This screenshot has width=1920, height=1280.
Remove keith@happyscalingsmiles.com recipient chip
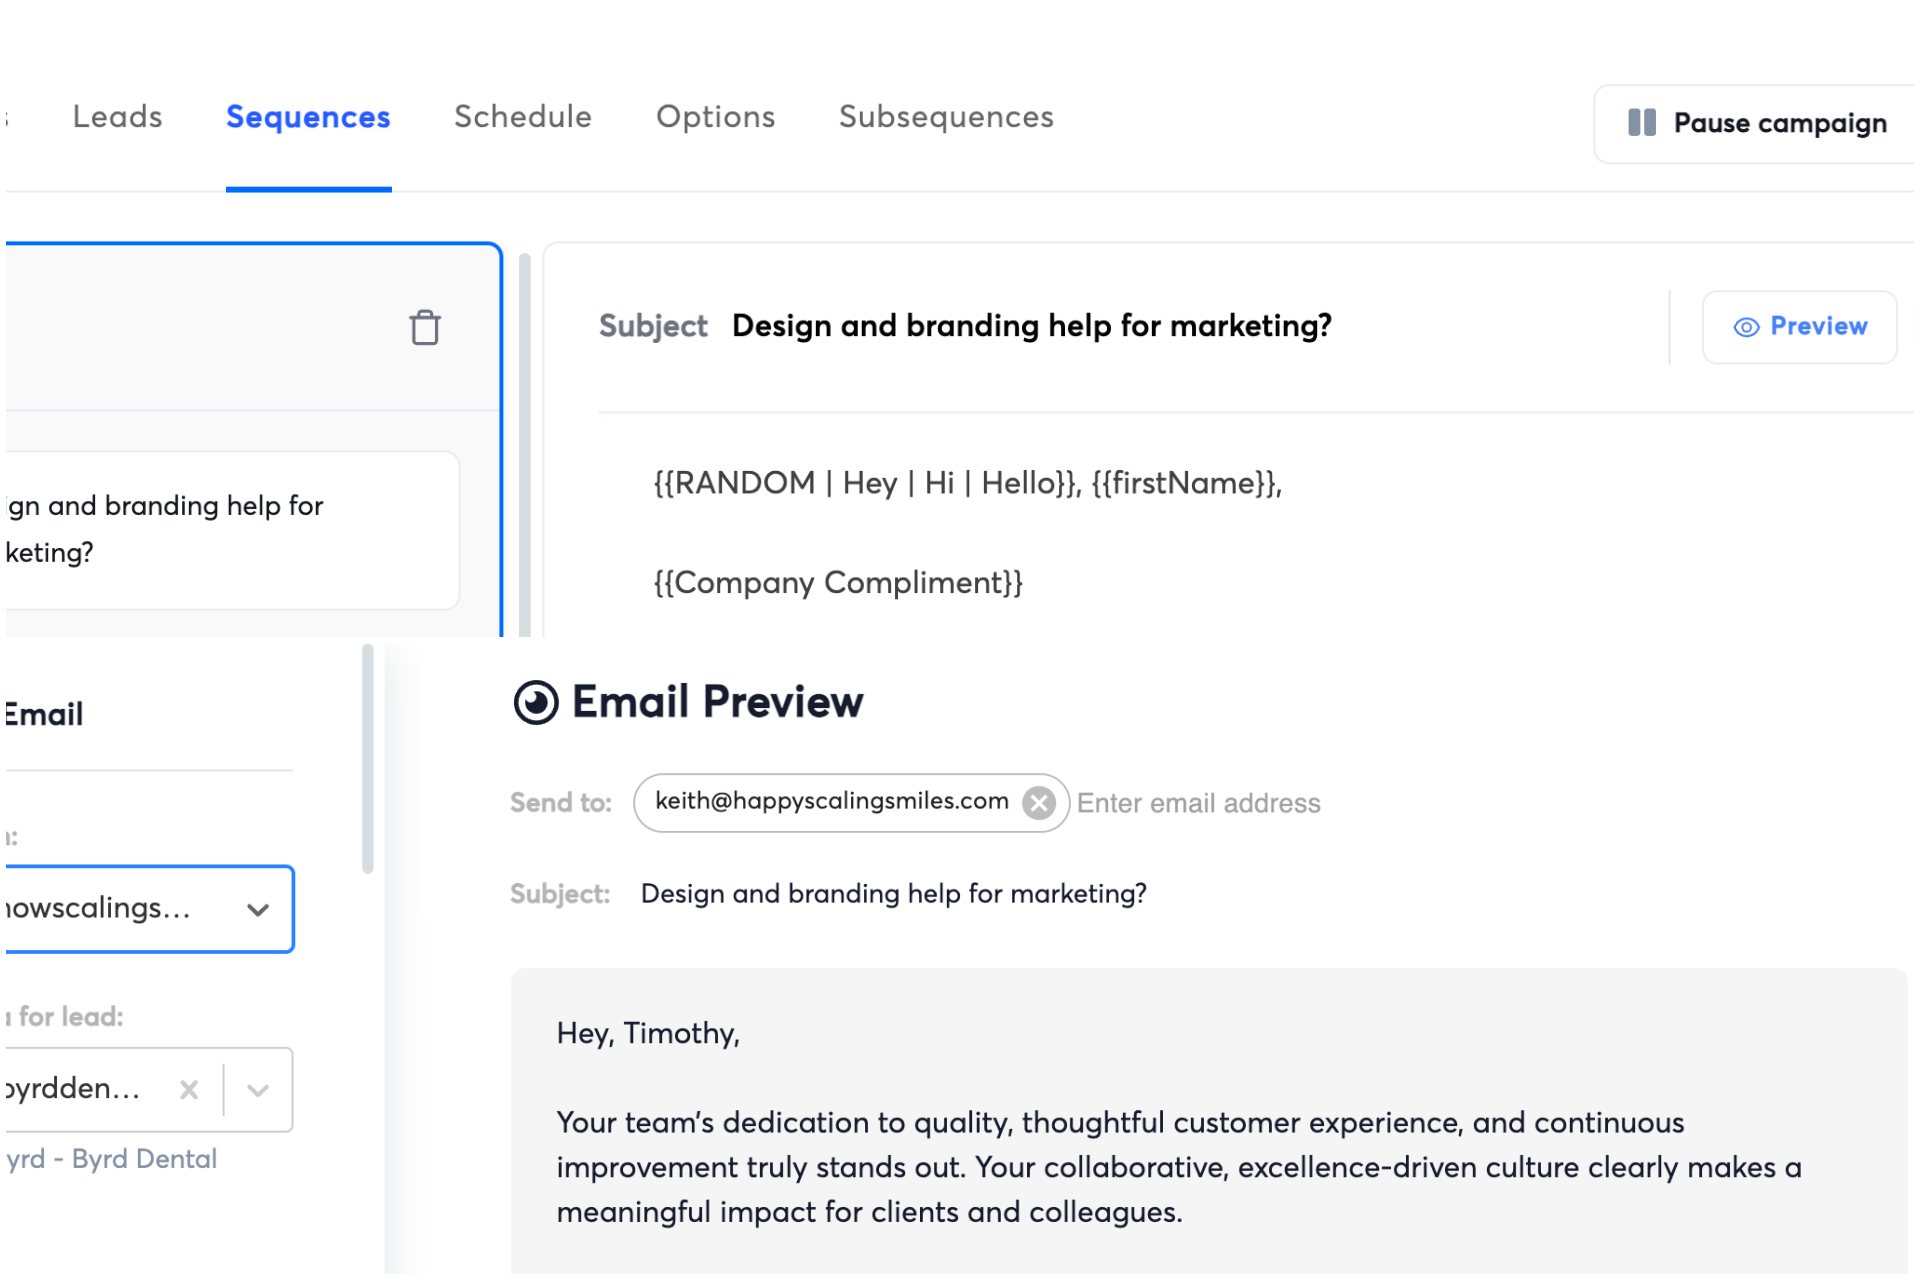pos(1039,802)
